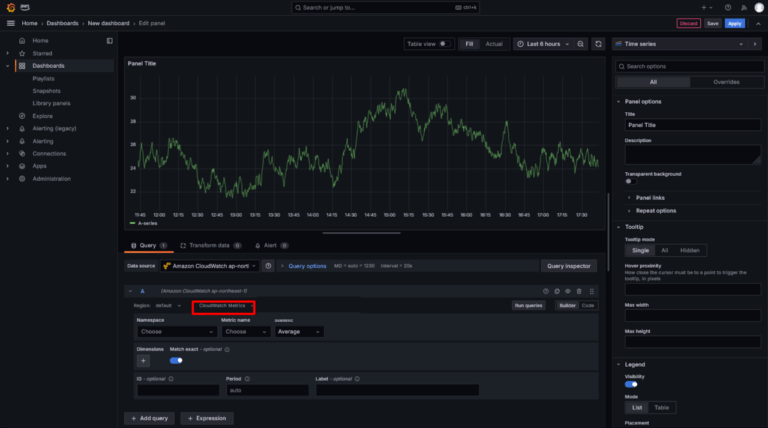Viewport: 768px width, 428px height.
Task: Dock the sidebar menu icon
Action: tap(109, 41)
